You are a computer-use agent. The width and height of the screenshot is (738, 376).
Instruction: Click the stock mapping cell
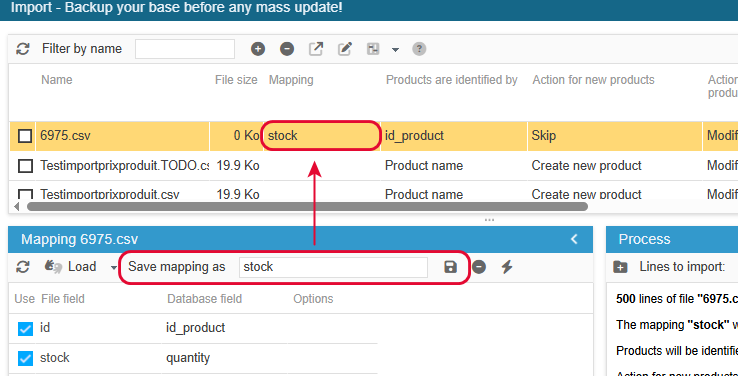click(x=321, y=136)
